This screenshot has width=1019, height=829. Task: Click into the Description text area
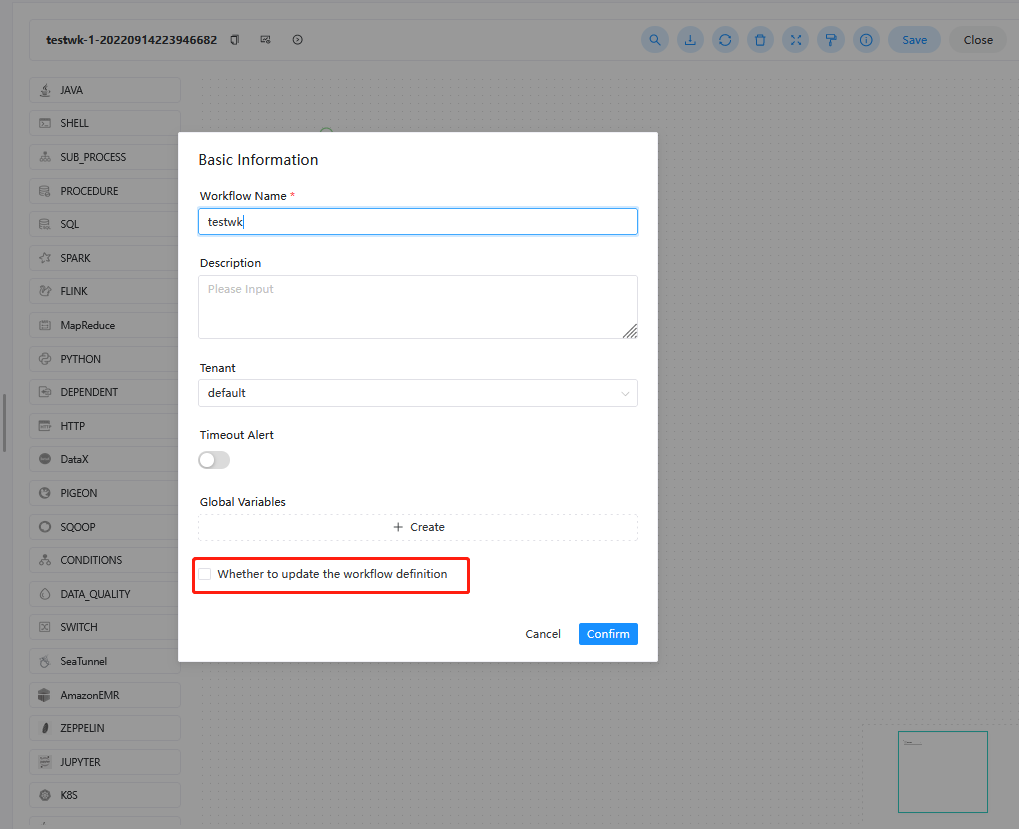click(x=418, y=307)
